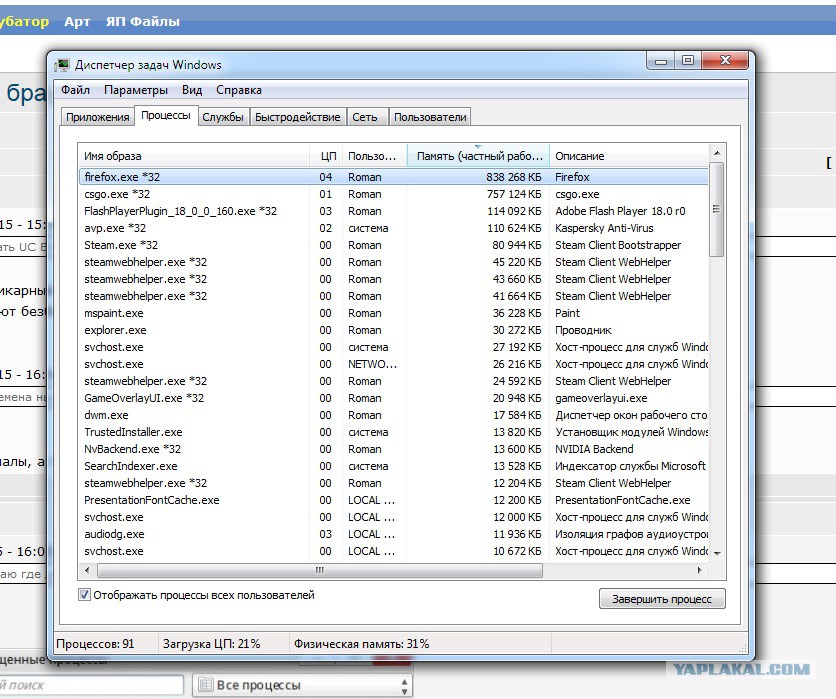Click the horizontal scrollbar left arrow
836x699 pixels.
(x=87, y=571)
